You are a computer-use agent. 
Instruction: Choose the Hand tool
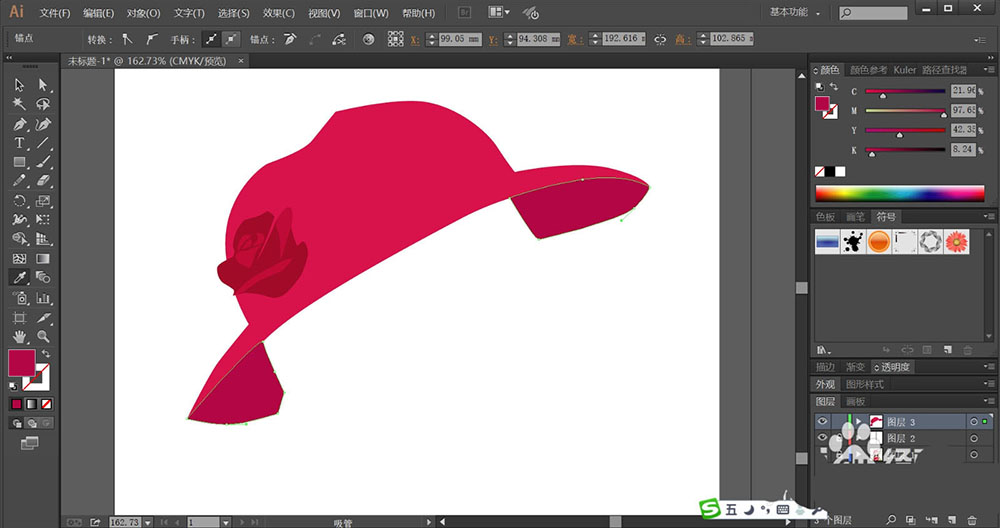tap(19, 336)
